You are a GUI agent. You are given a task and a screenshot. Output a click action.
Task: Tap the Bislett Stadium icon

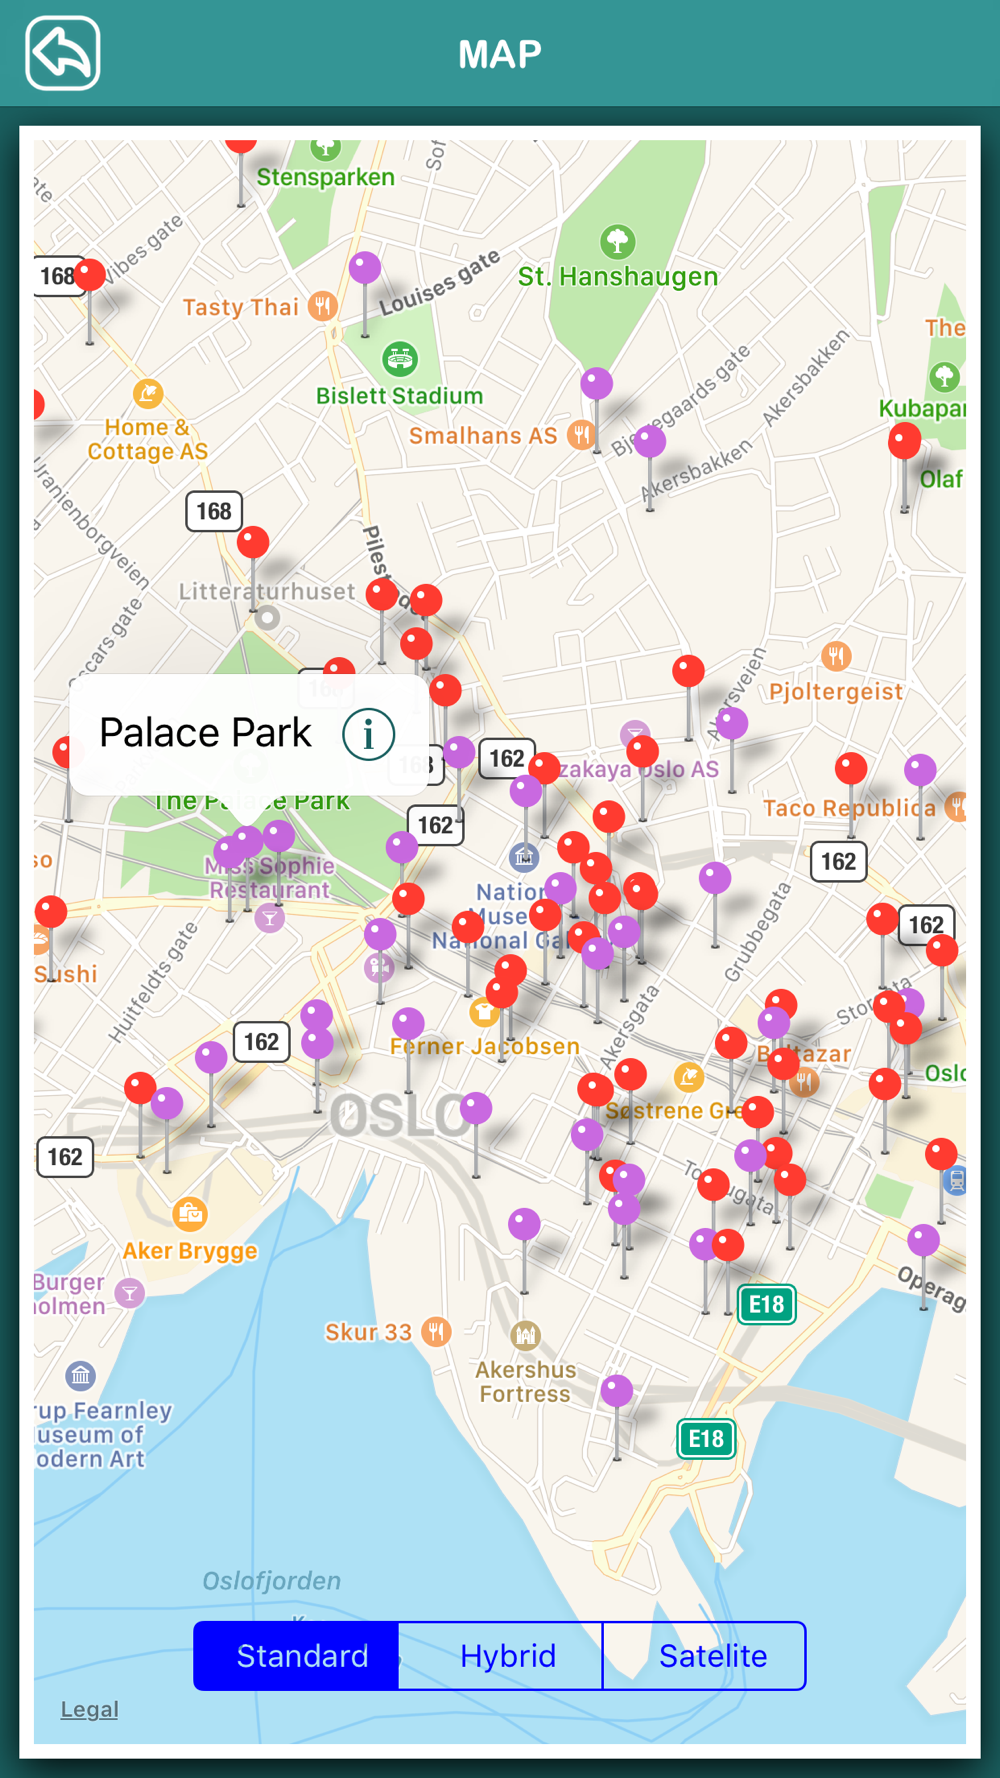[400, 358]
